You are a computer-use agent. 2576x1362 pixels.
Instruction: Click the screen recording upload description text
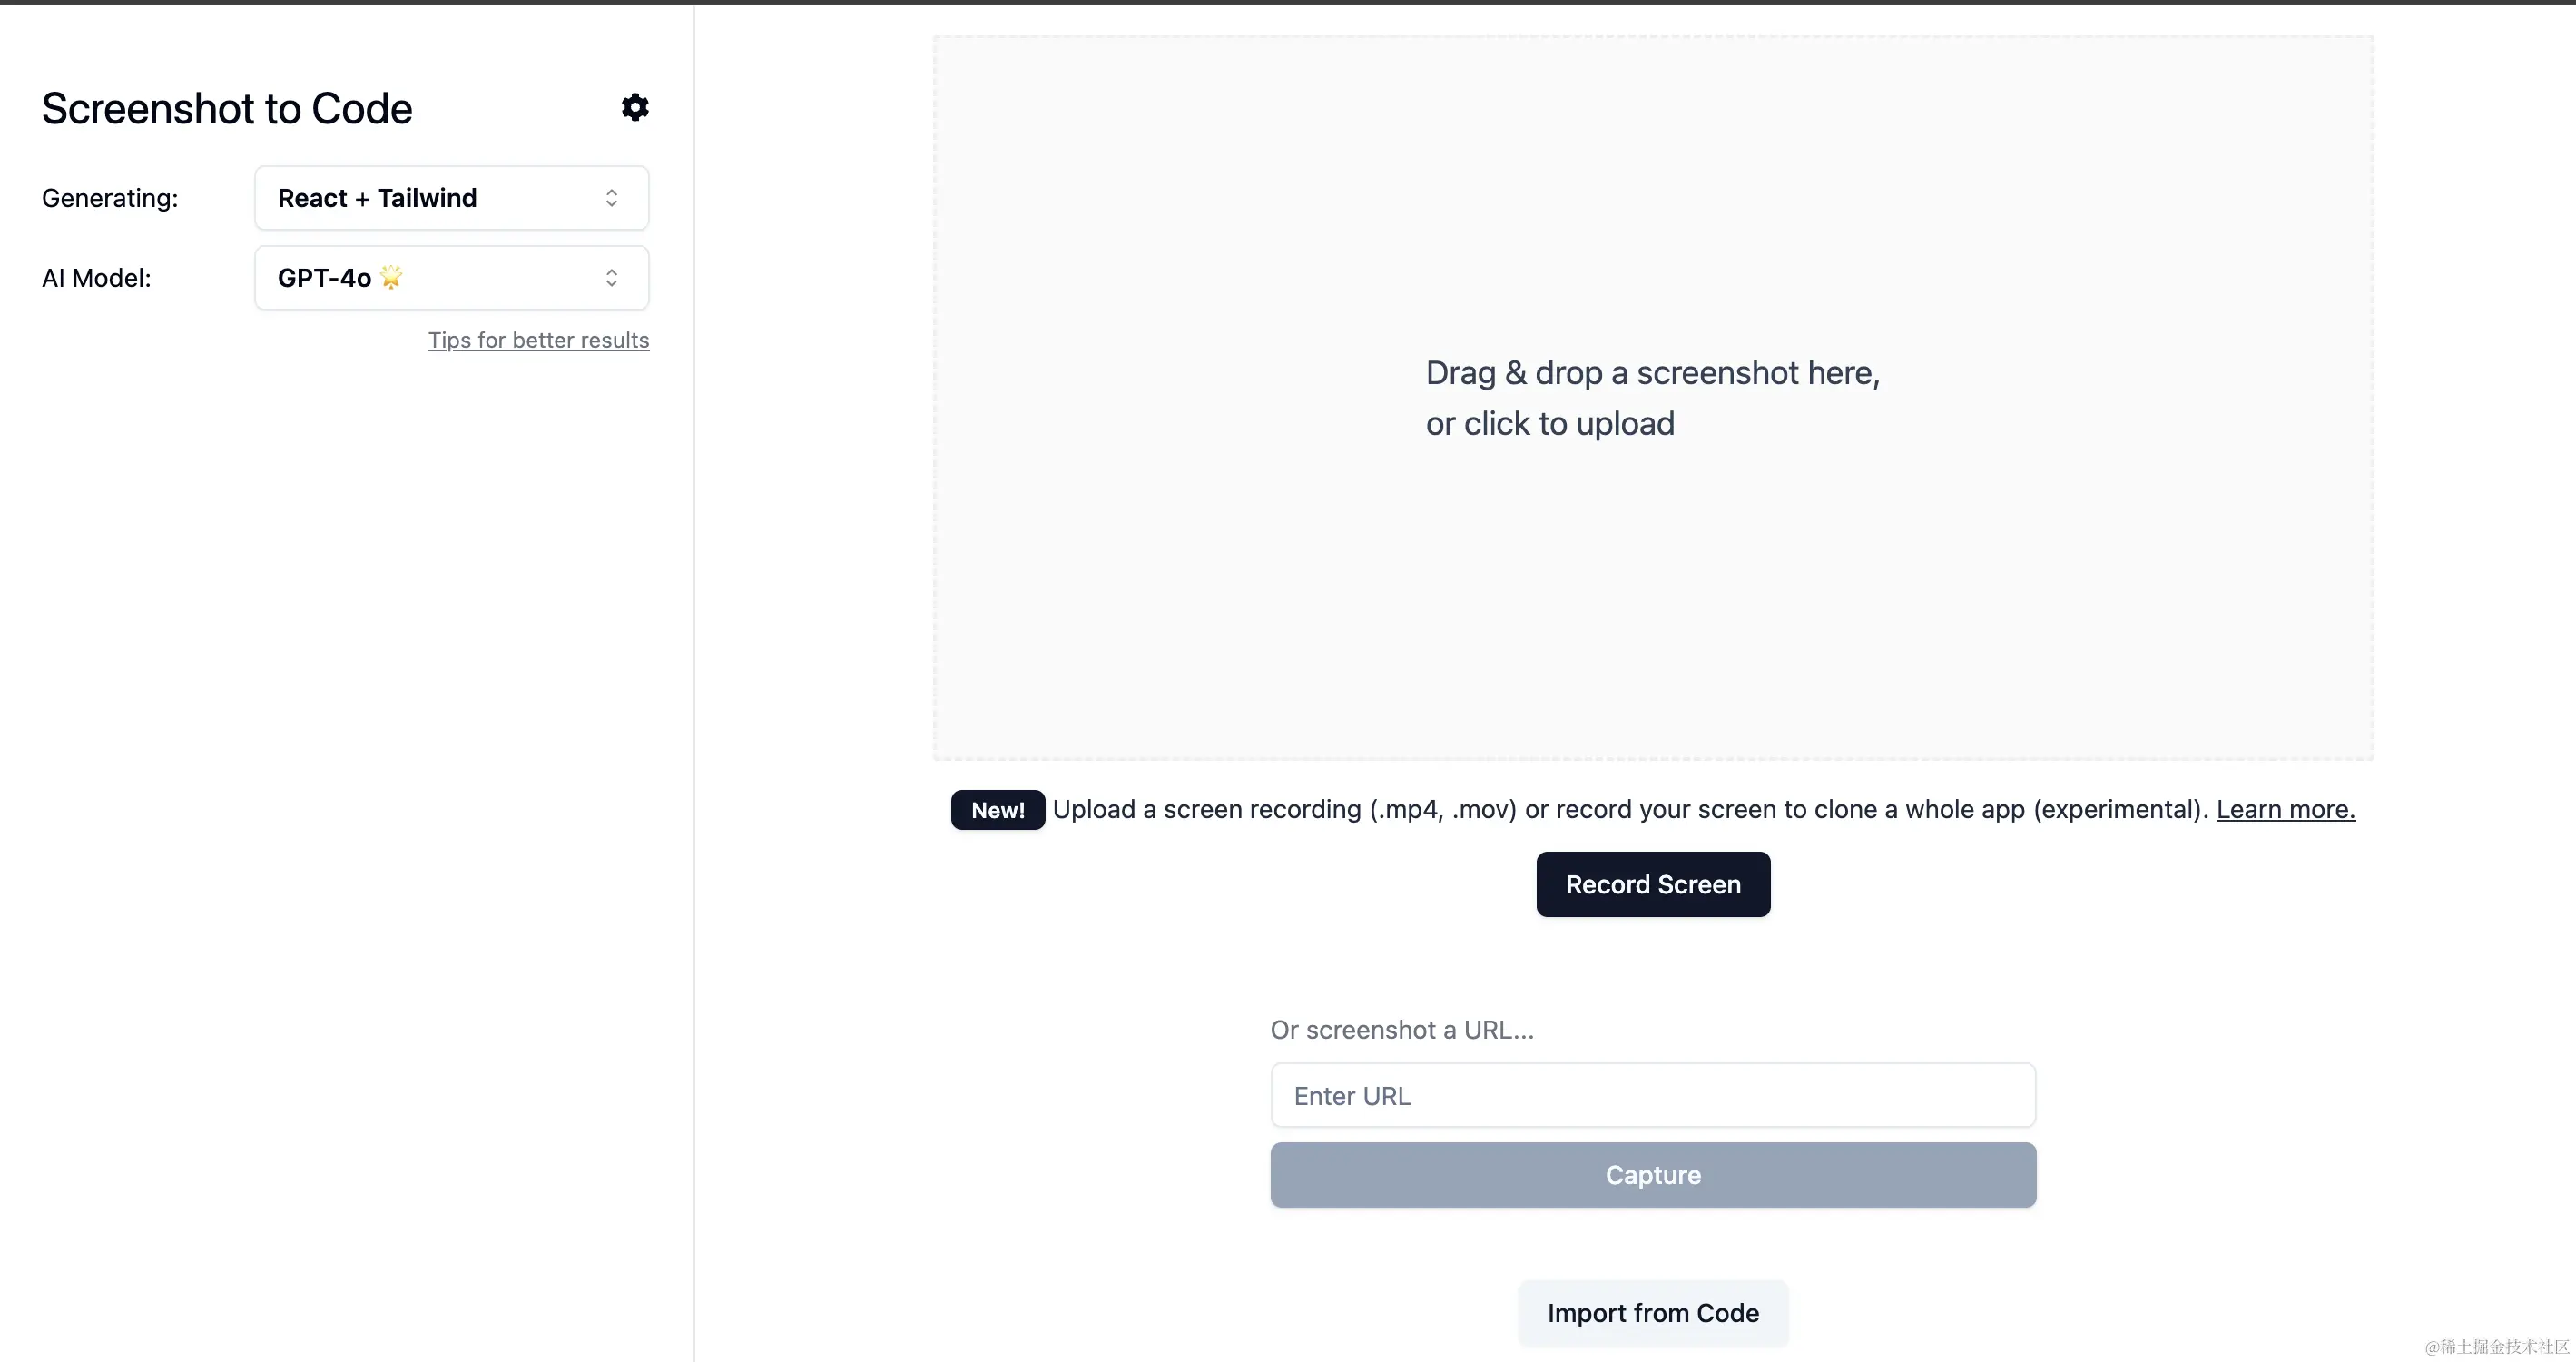1630,809
